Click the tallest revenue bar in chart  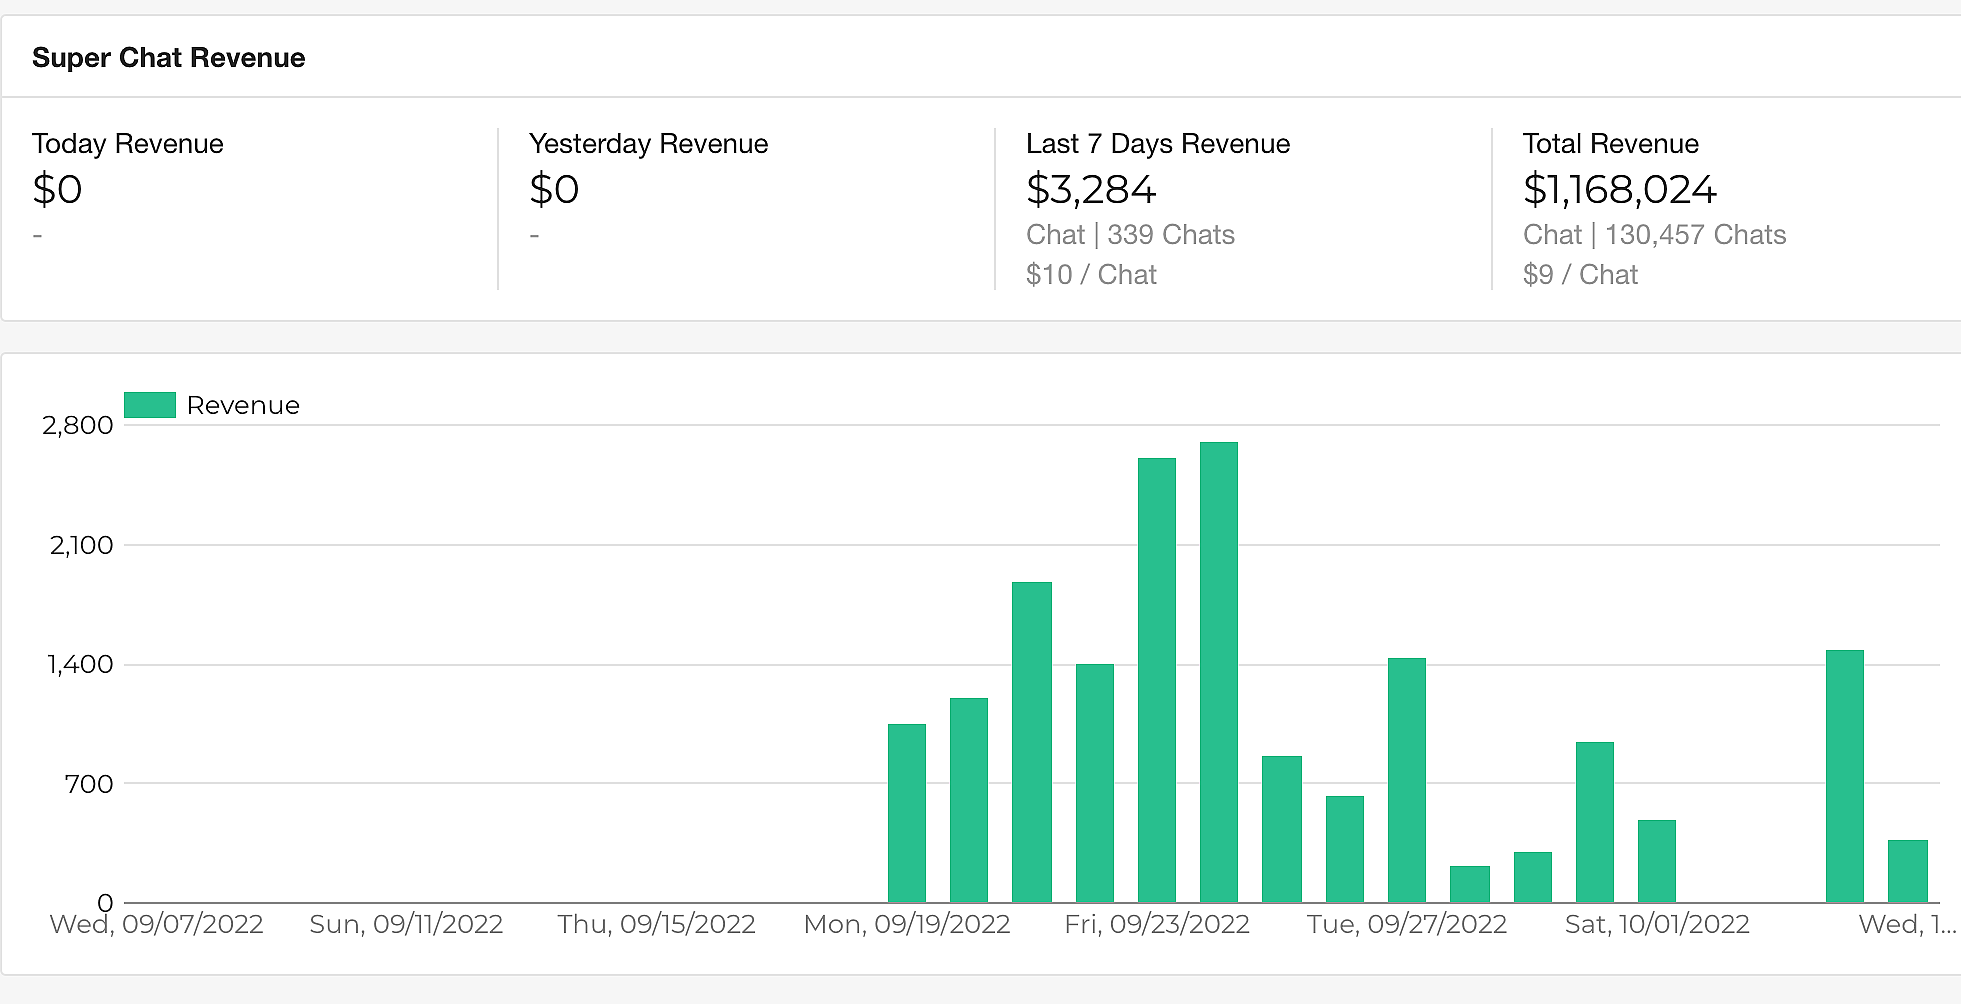[1218, 672]
